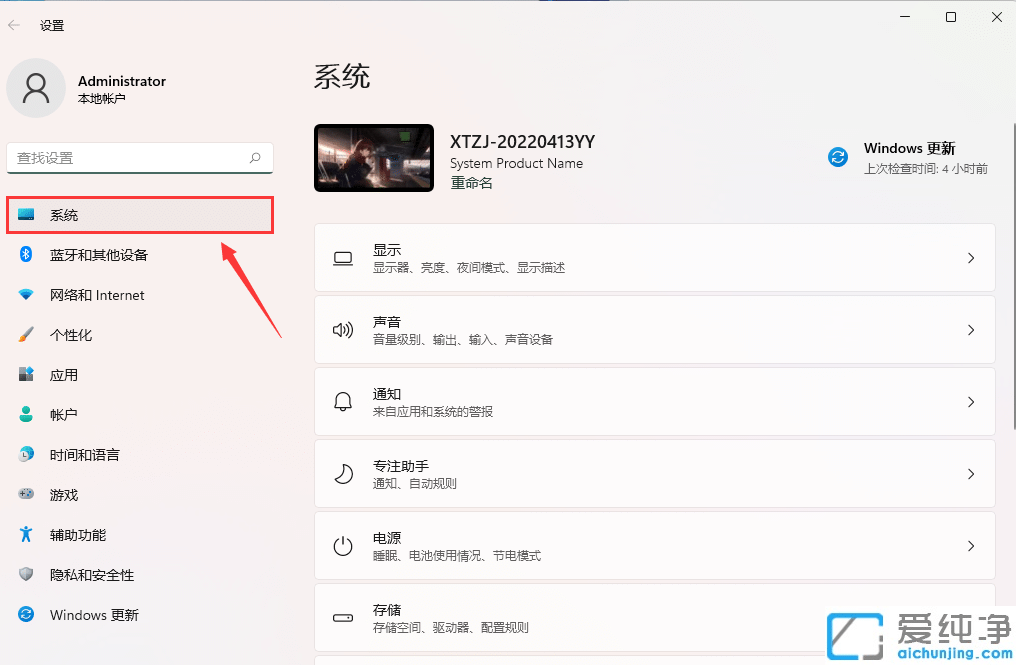This screenshot has height=665, width=1016.
Task: Click the Administrator account name
Action: (122, 81)
